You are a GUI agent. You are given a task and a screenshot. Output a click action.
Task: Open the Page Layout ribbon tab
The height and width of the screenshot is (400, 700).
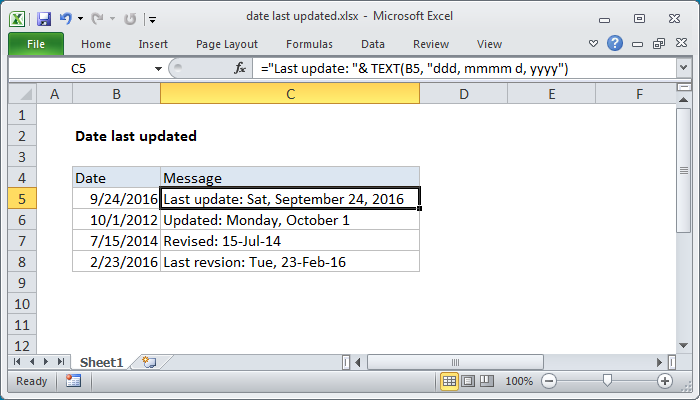pyautogui.click(x=225, y=44)
